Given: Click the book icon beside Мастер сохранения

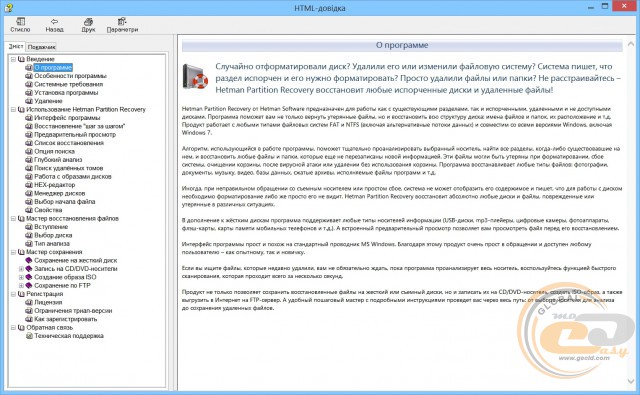Looking at the screenshot, I should coord(21,252).
